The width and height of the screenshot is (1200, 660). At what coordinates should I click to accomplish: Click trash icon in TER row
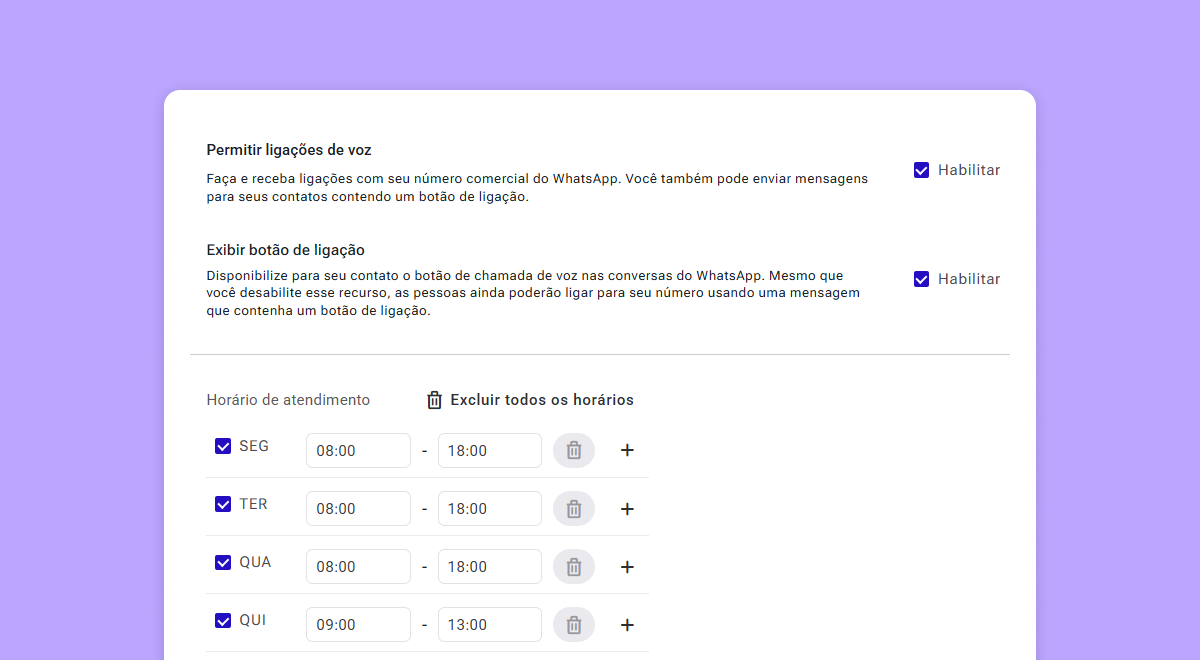click(574, 508)
